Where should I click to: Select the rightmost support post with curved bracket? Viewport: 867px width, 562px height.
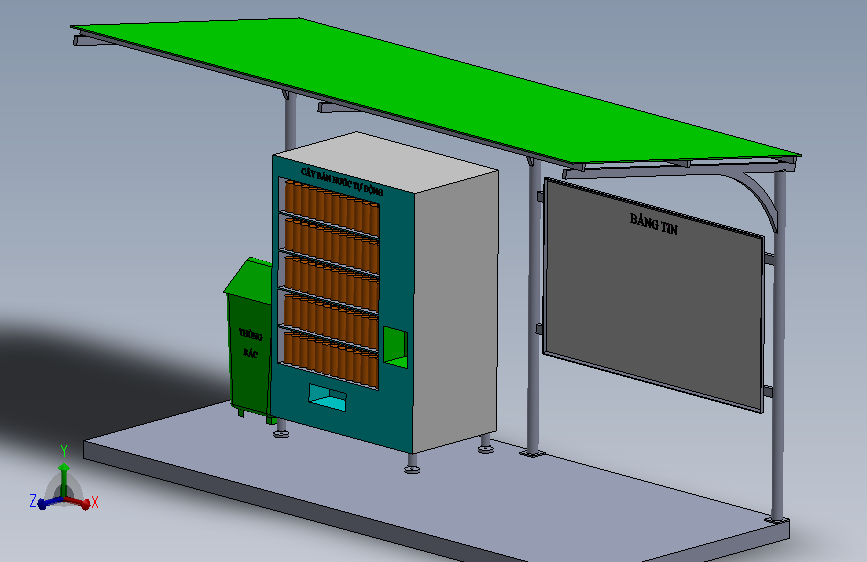tap(779, 346)
